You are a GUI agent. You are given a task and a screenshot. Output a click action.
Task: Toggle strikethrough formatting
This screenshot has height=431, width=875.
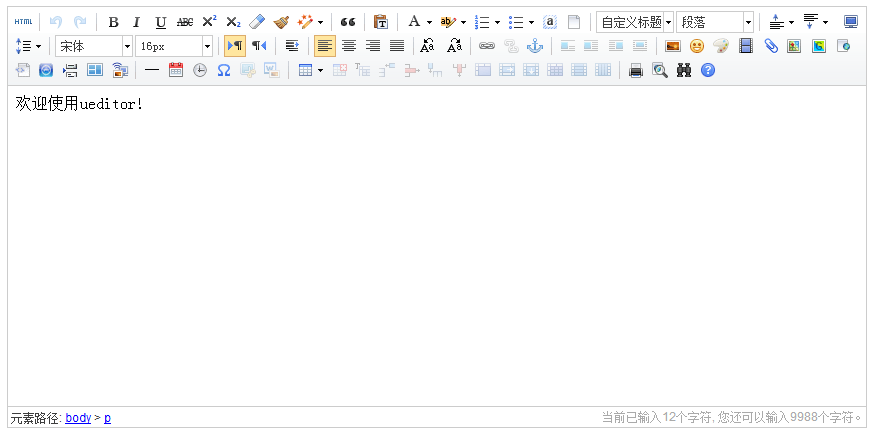[185, 22]
